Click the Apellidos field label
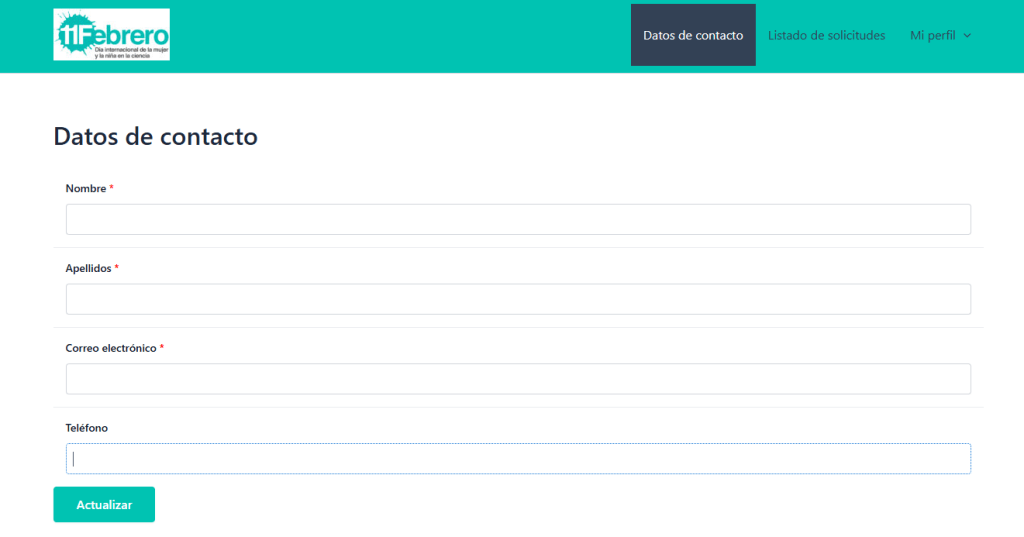 [x=88, y=268]
